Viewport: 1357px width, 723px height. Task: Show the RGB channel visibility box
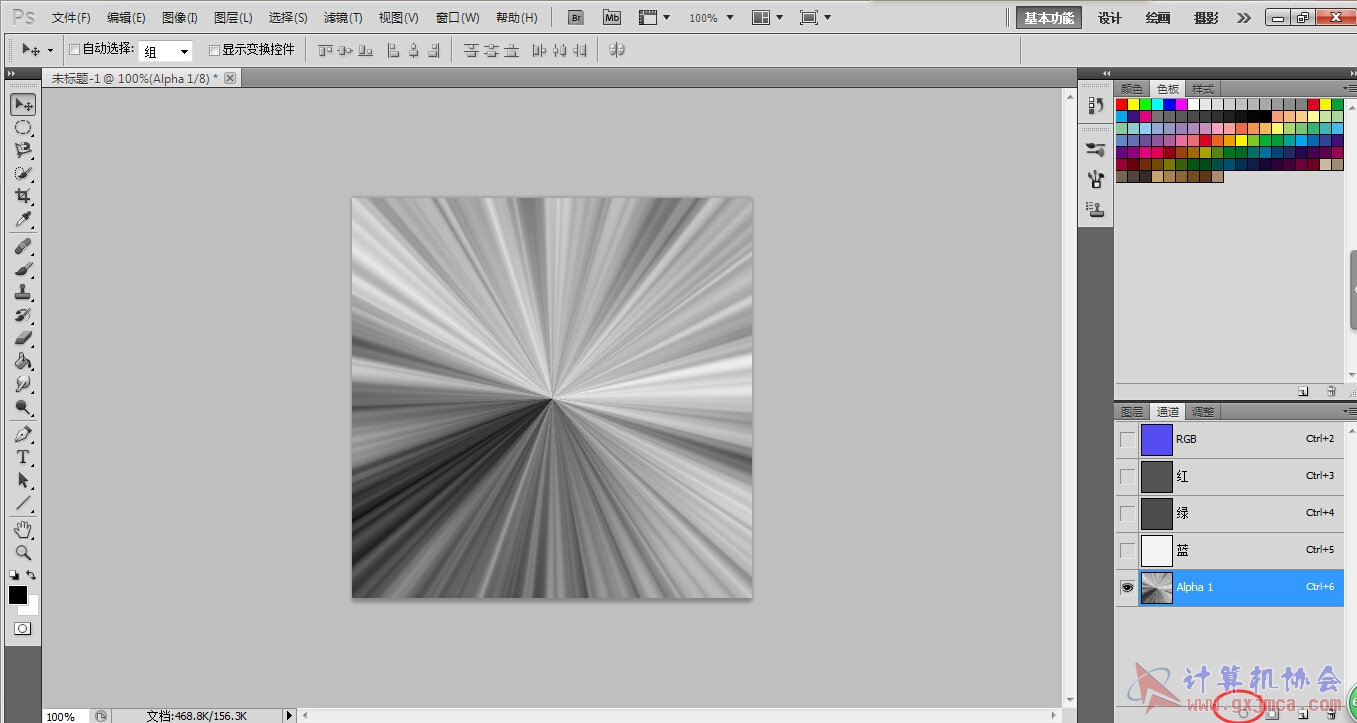pos(1128,439)
